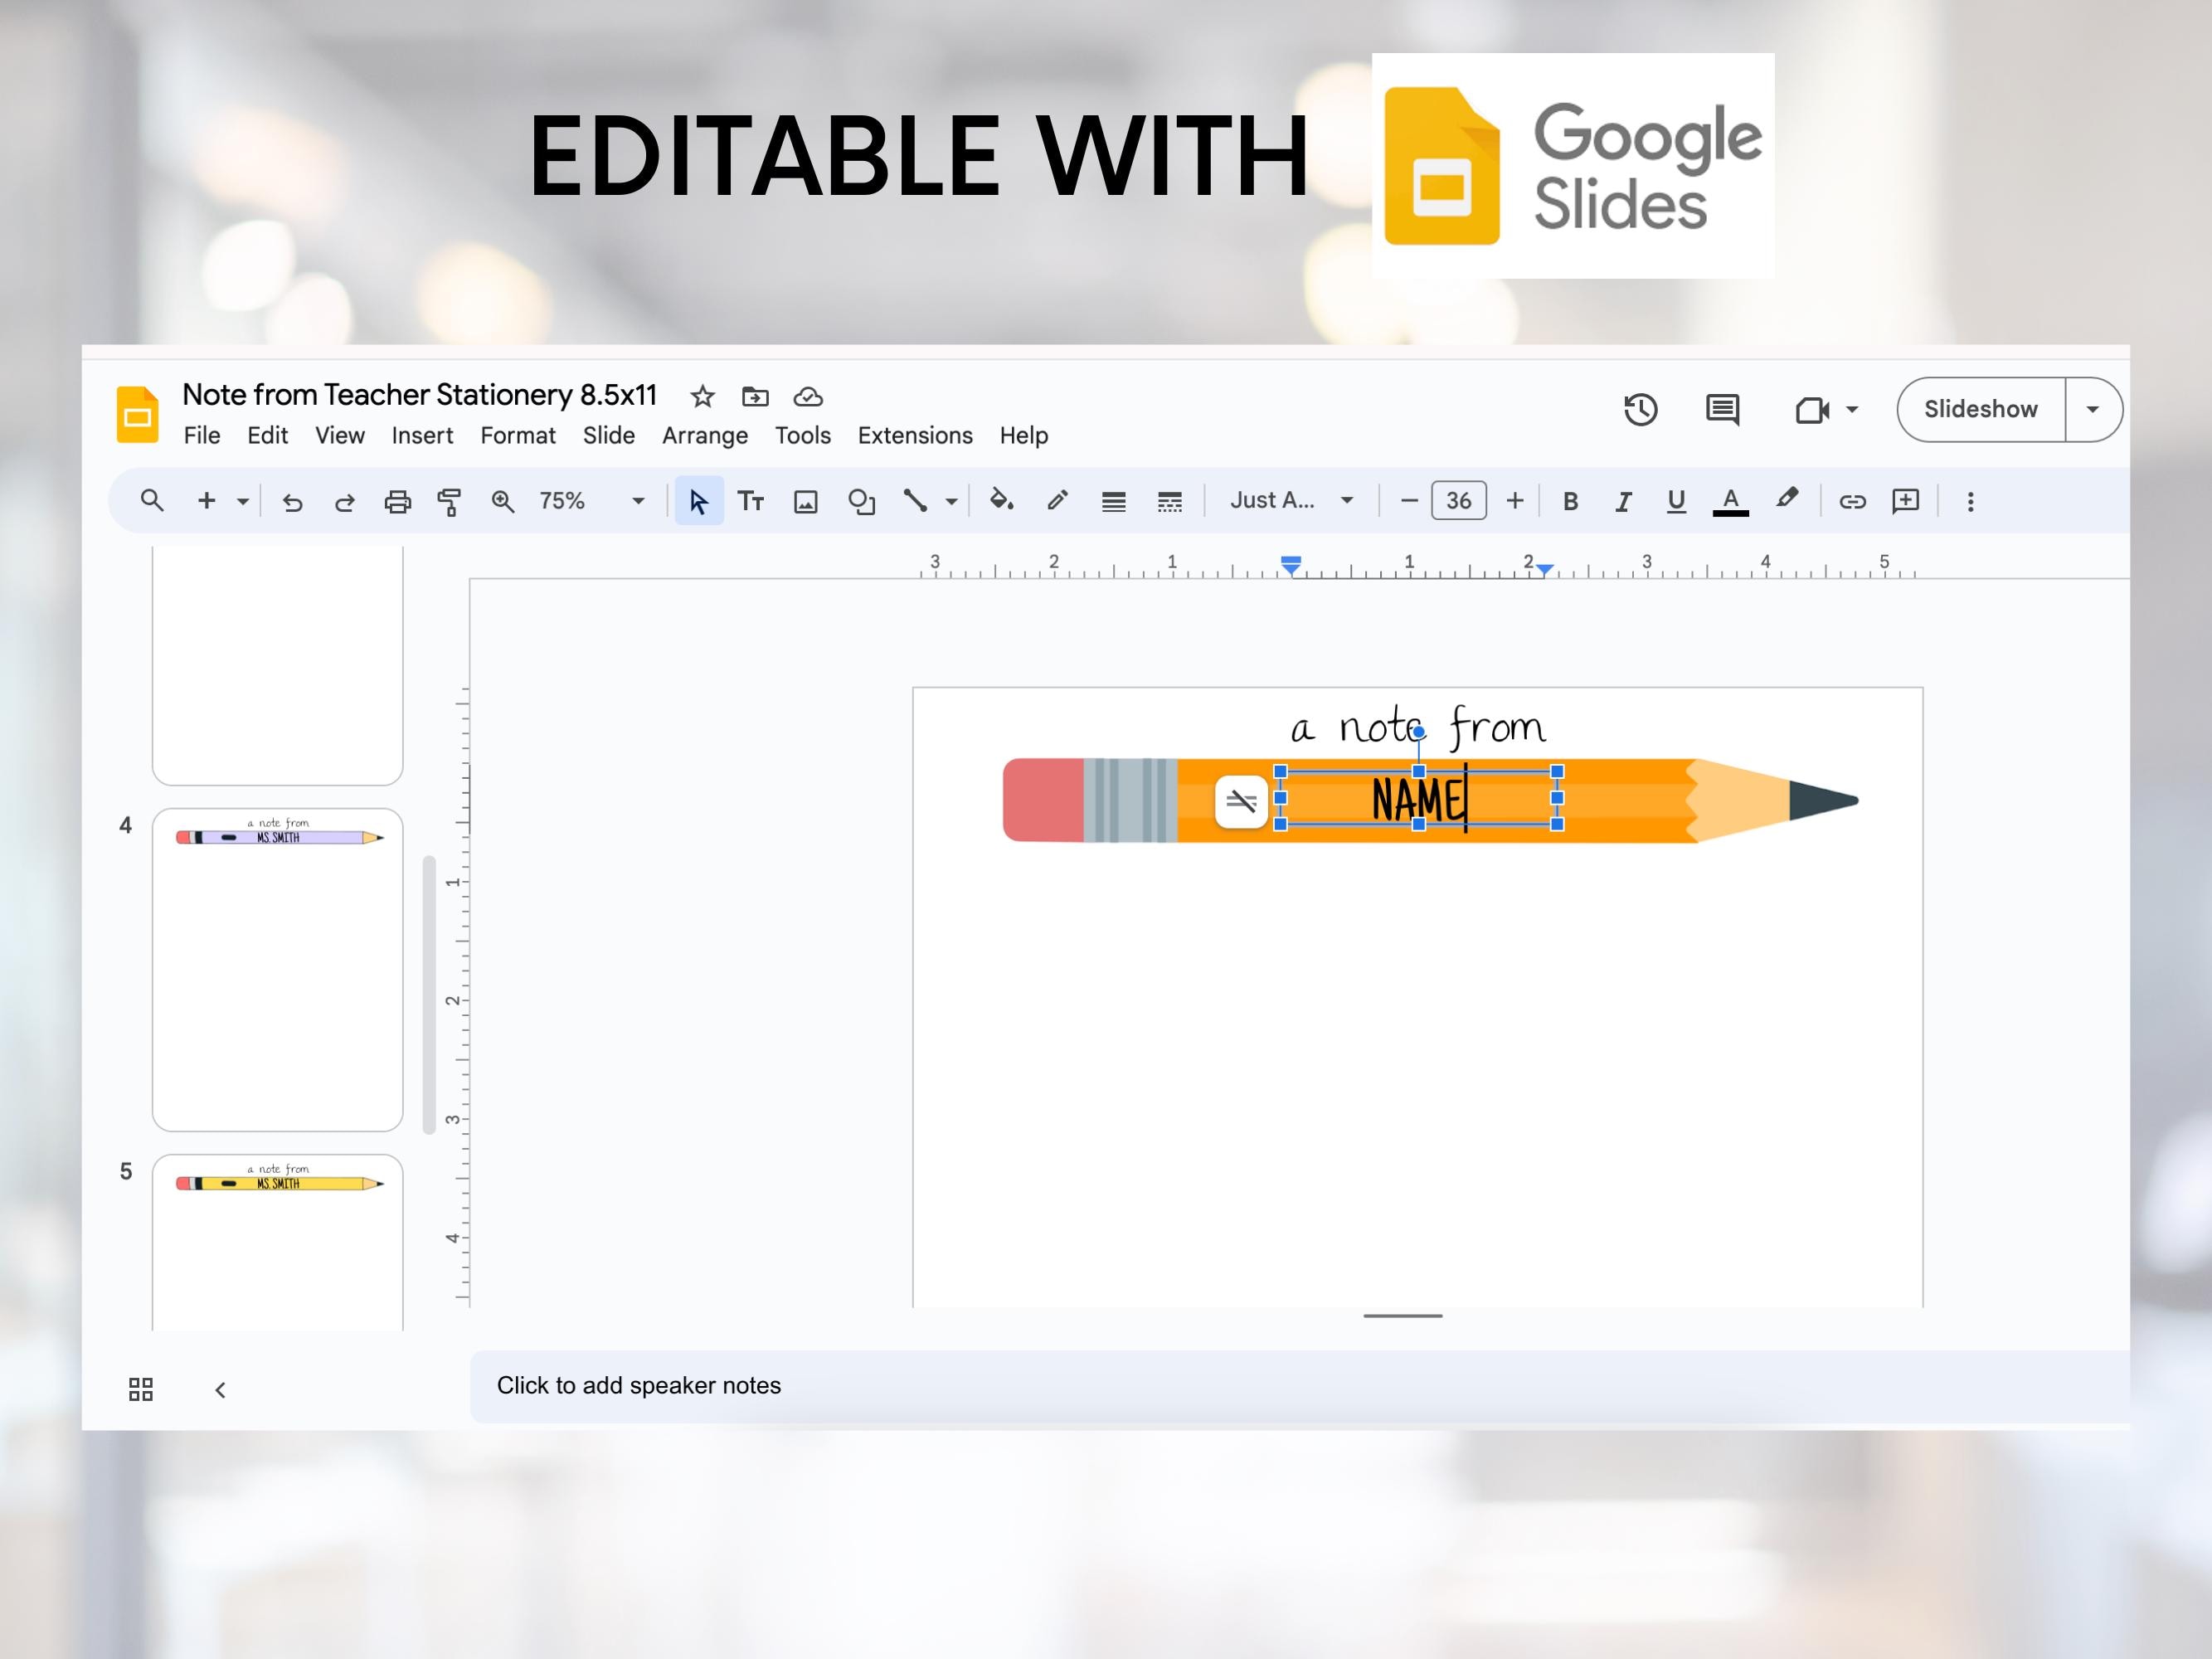Open the border color pencil
This screenshot has height=1659, width=2212.
pos(1057,500)
